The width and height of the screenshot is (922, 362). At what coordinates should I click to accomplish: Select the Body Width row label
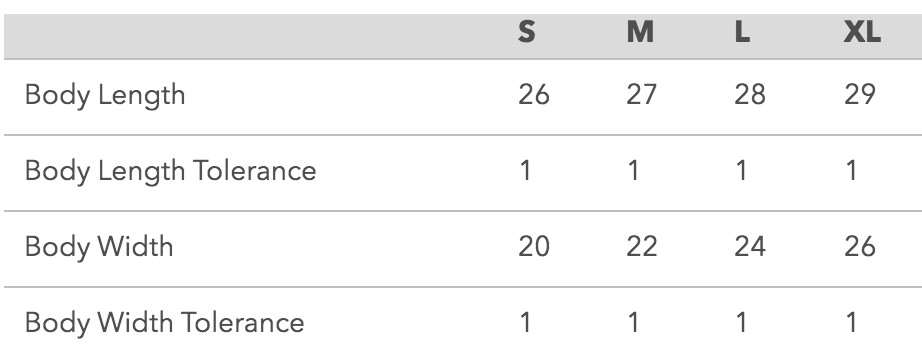(99, 247)
